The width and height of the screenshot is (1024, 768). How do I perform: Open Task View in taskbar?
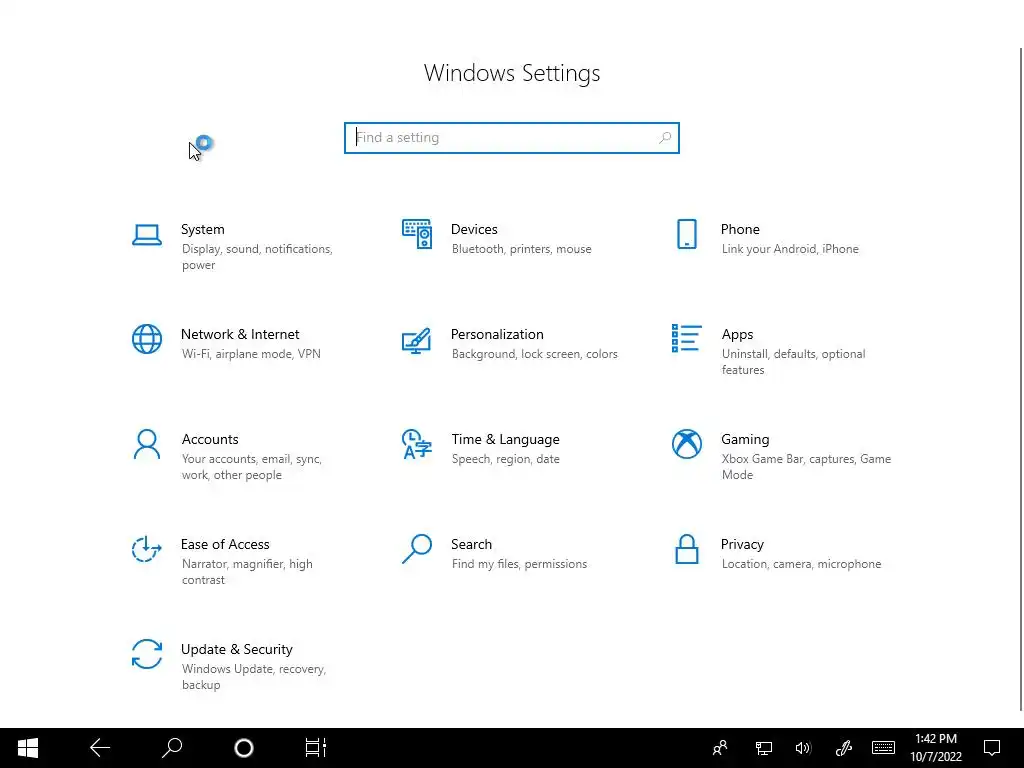315,748
